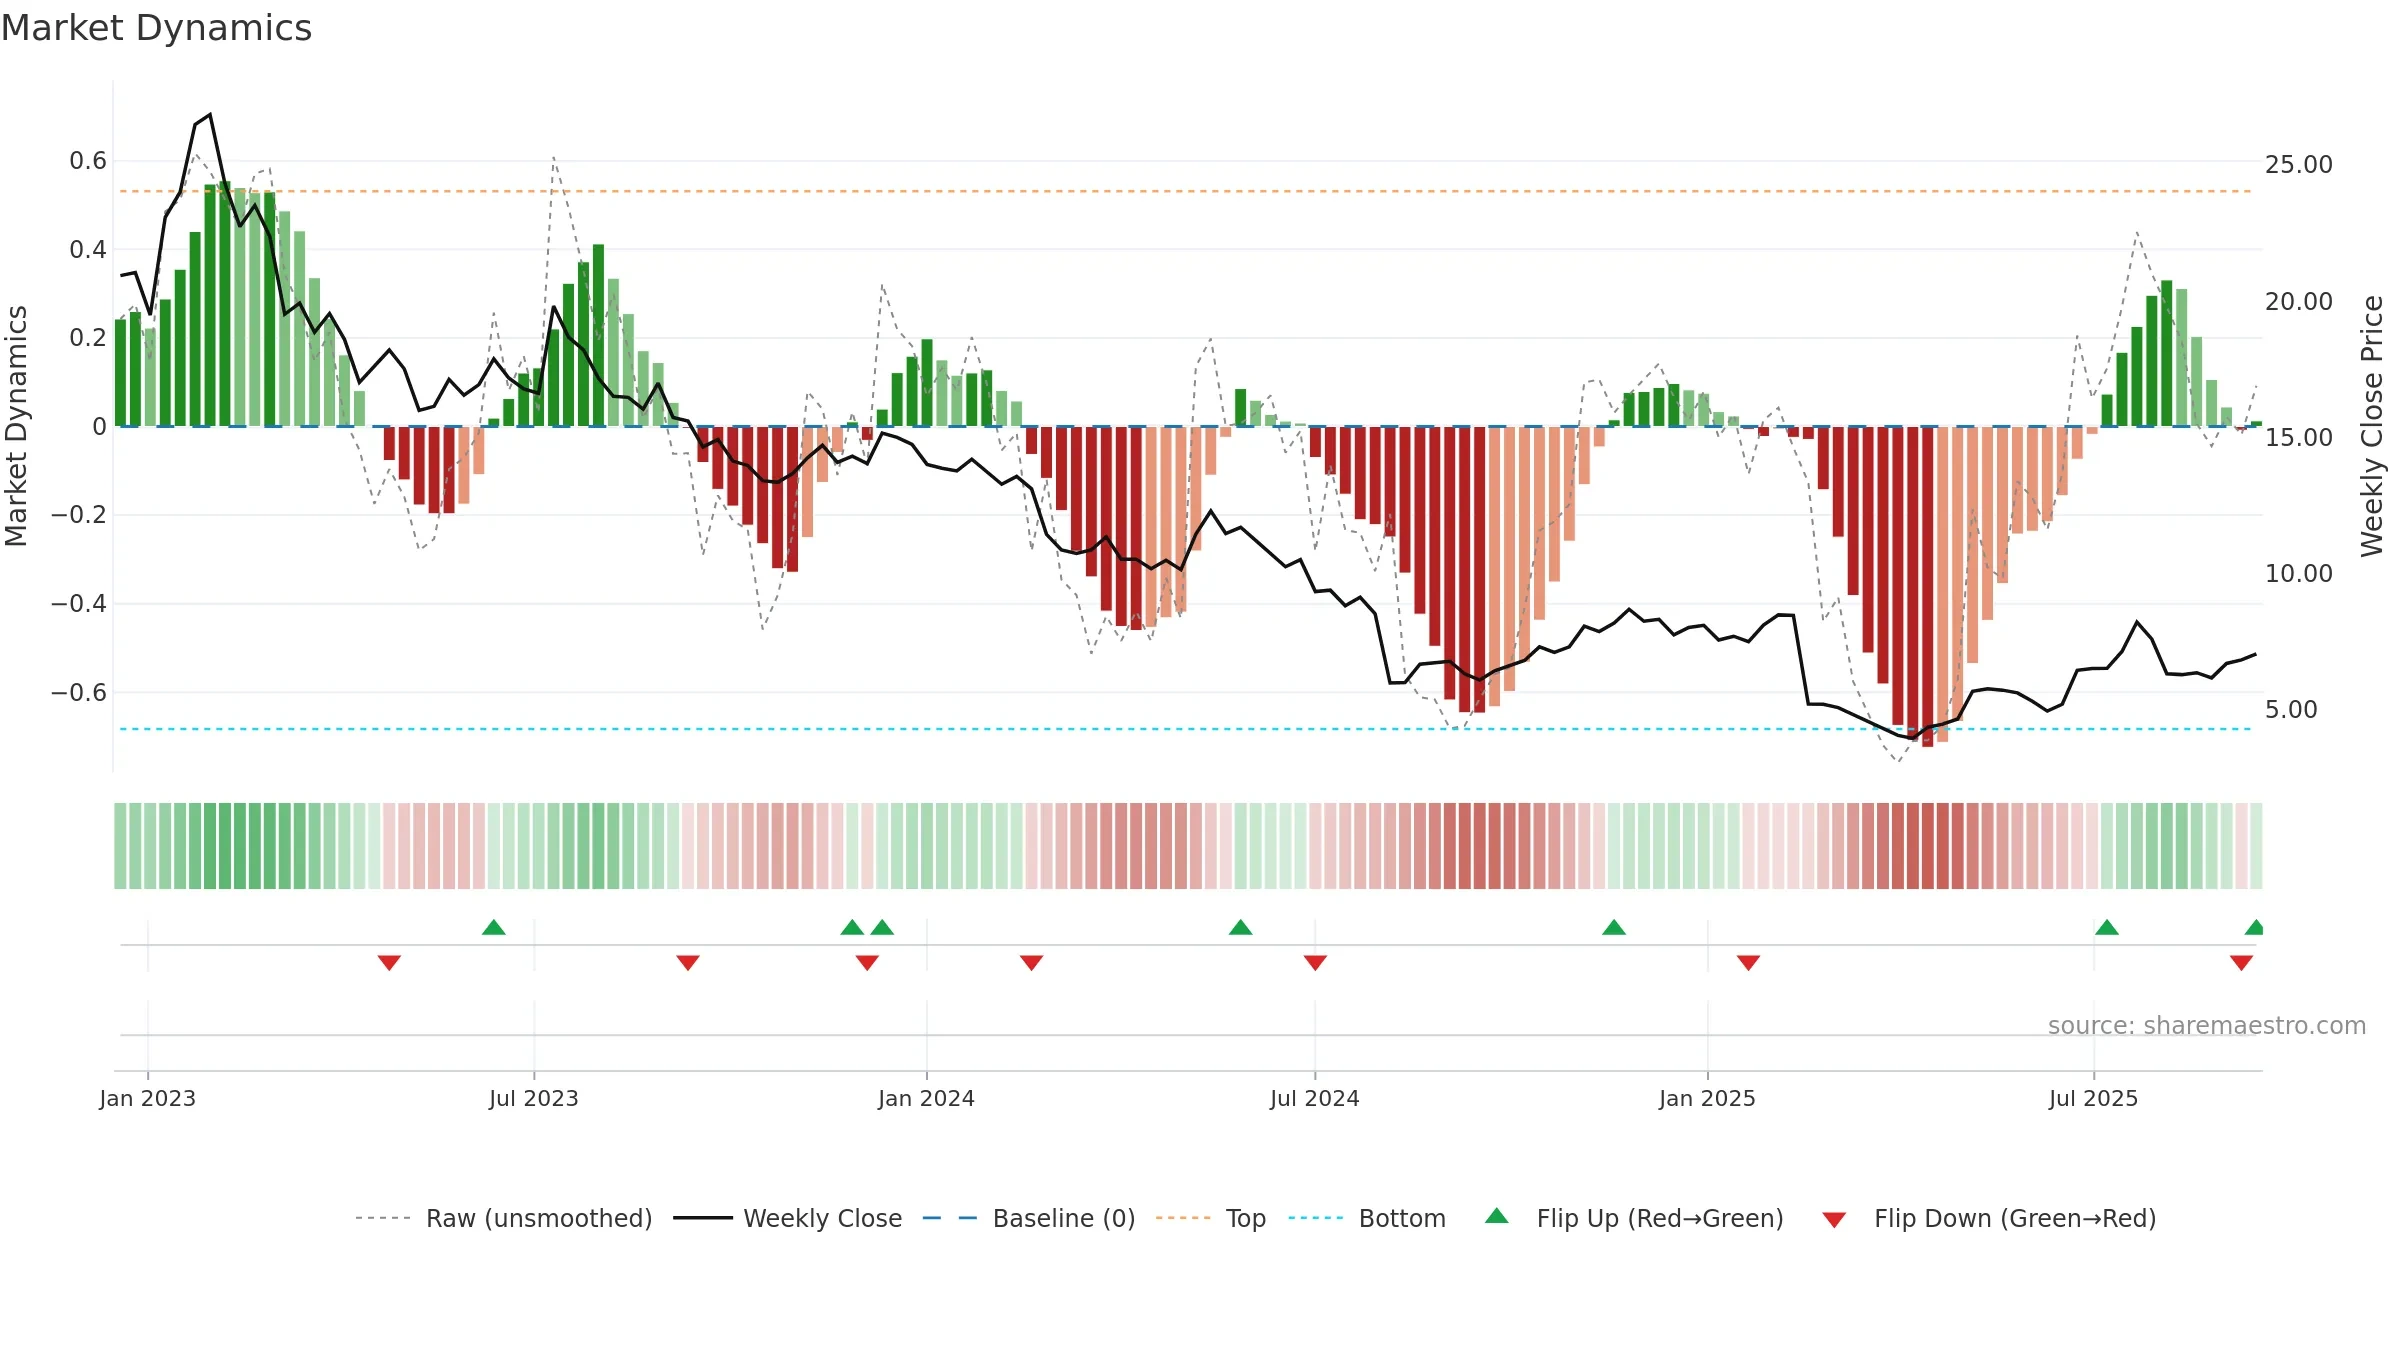
Task: Click the Weekly Close Price axis label
Action: (x=2372, y=426)
